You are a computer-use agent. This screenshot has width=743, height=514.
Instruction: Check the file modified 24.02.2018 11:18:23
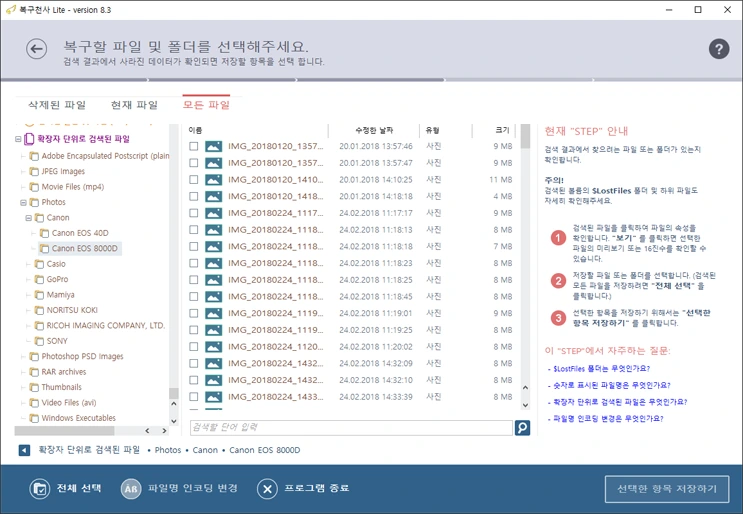194,263
